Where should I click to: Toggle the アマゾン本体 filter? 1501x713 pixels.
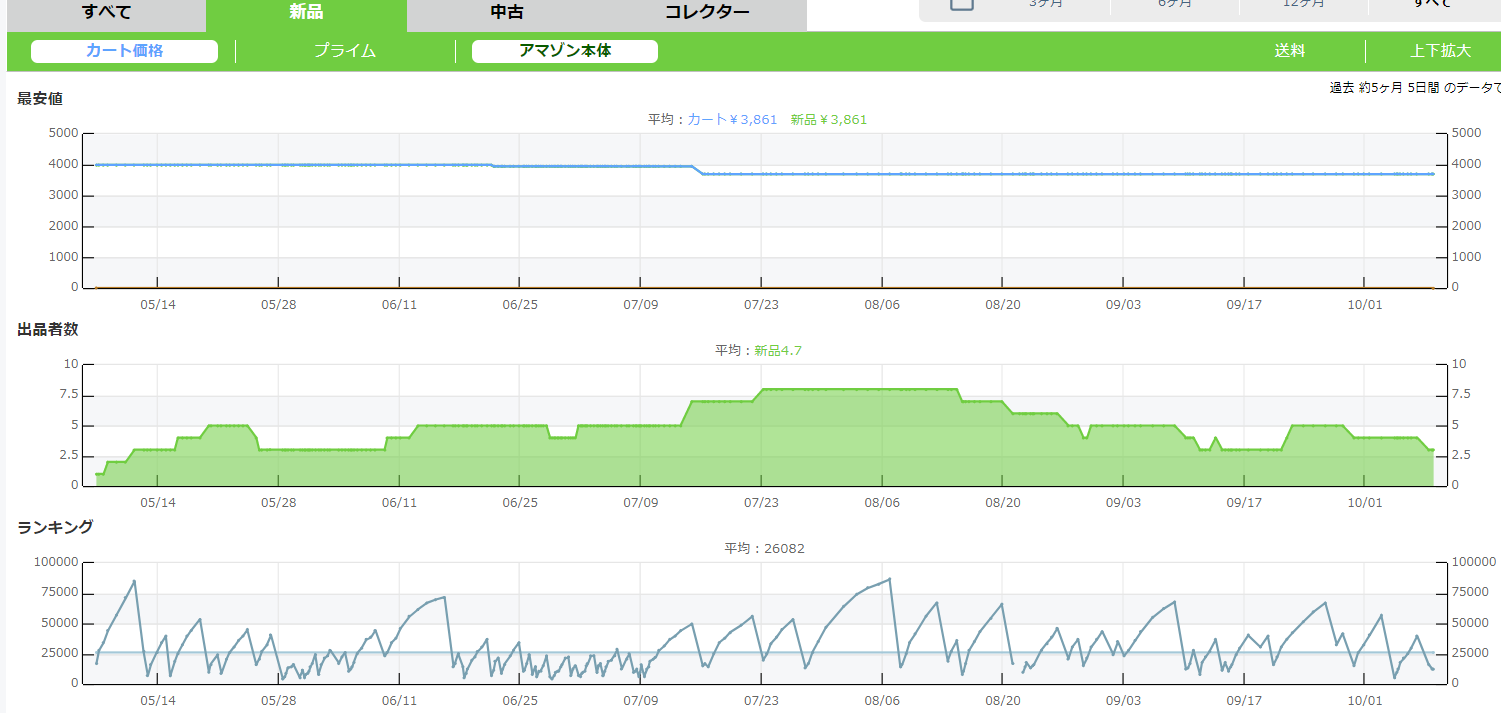coord(564,51)
